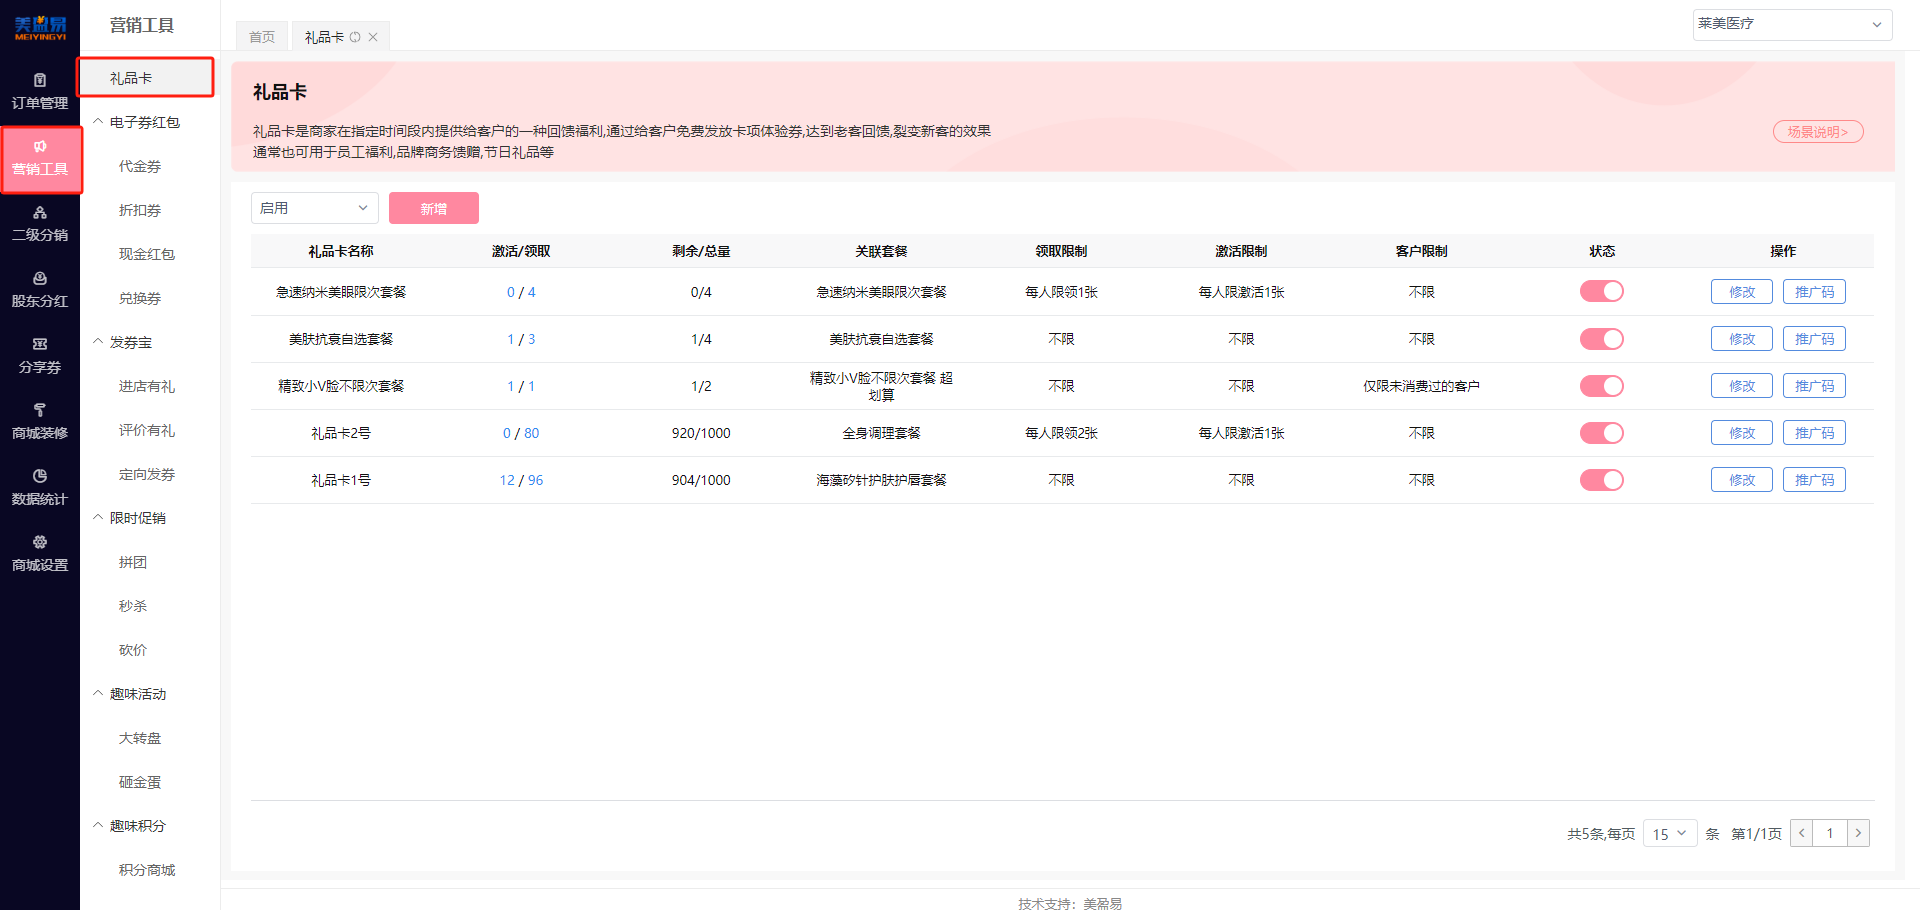The image size is (1920, 919).
Task: Open 场景说明 in the banner
Action: coord(1817,131)
